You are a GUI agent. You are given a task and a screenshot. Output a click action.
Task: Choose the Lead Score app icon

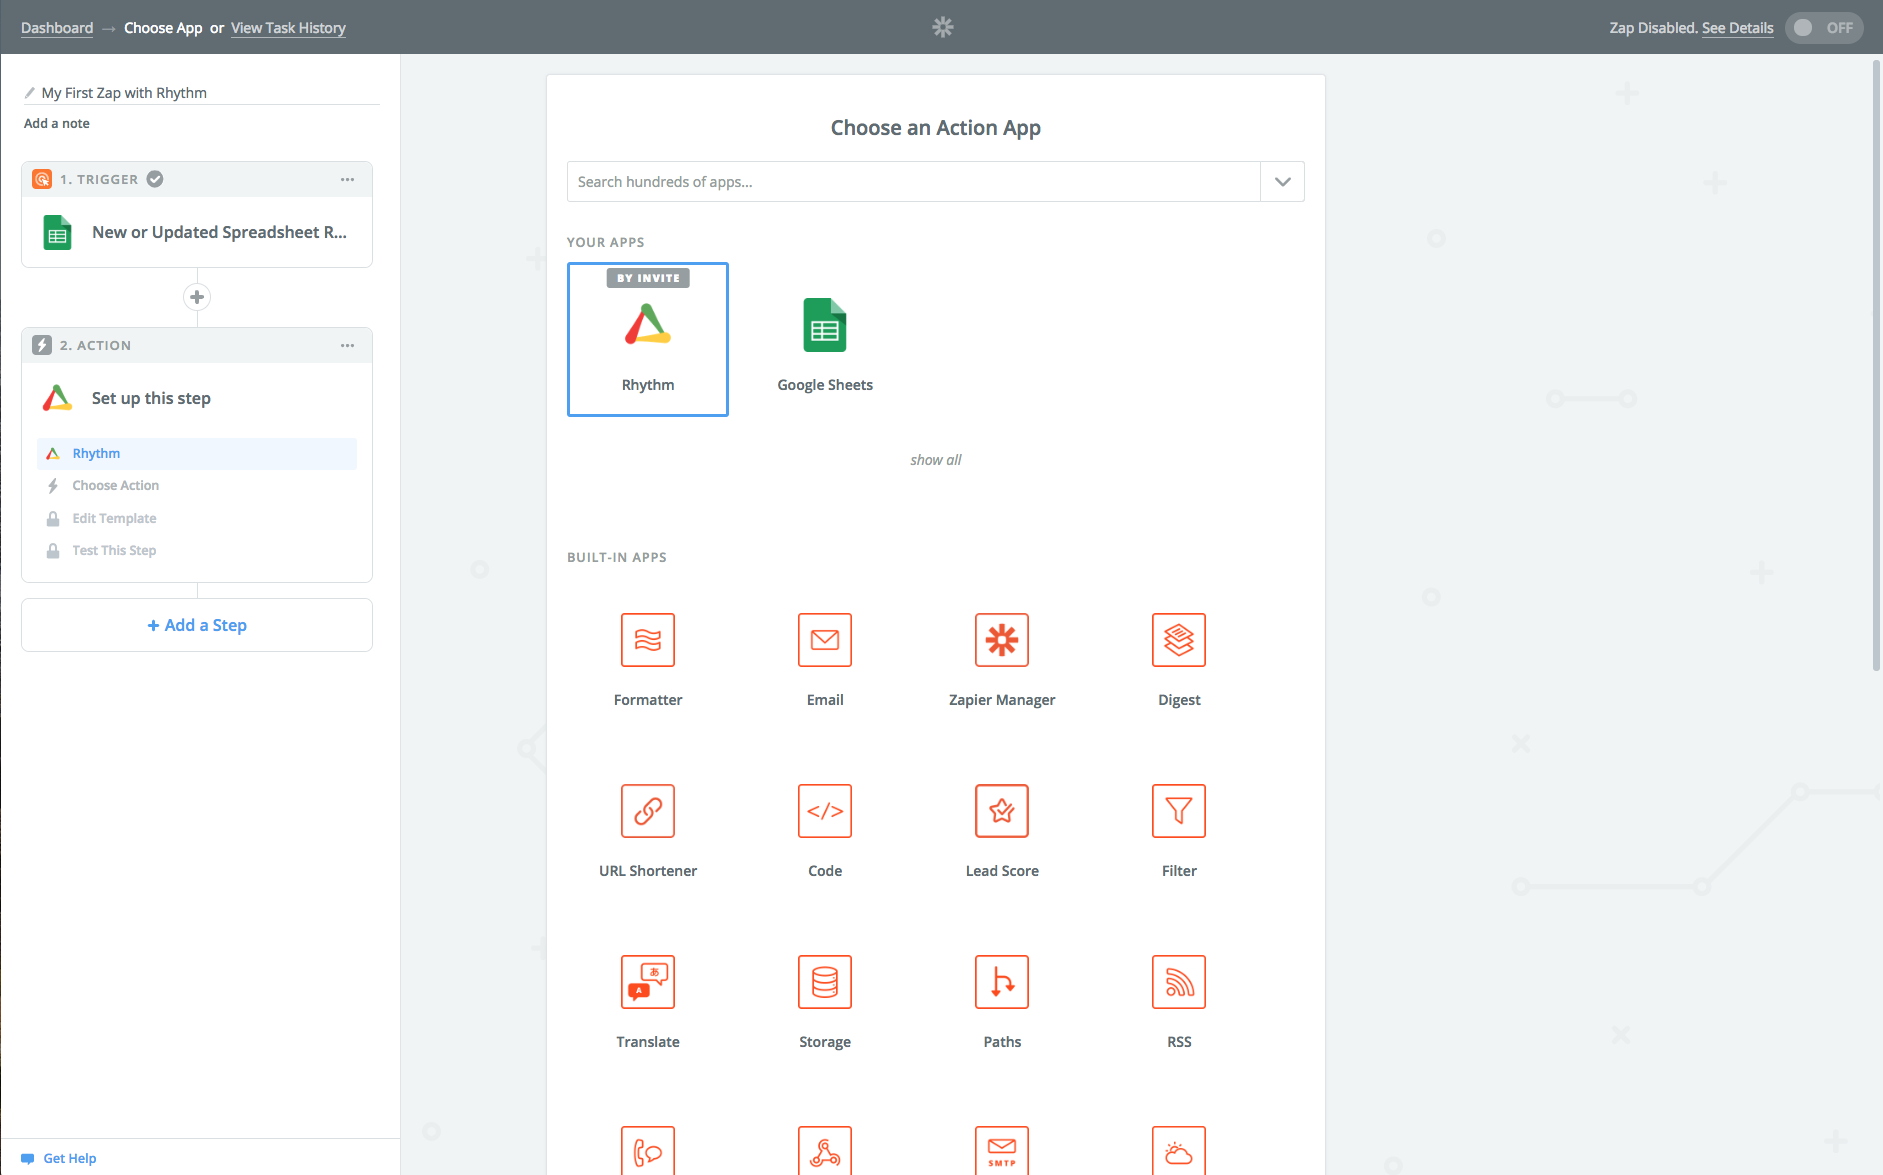point(1002,811)
